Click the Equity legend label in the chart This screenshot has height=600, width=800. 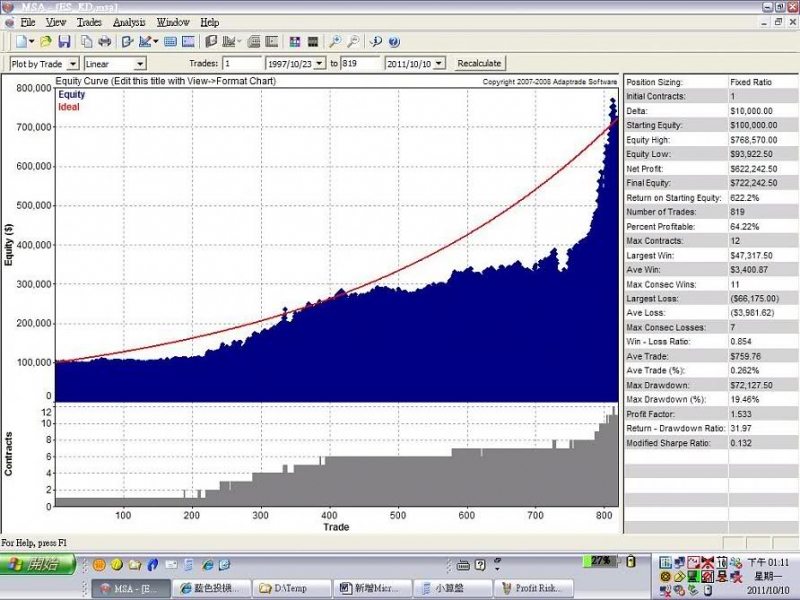pyautogui.click(x=71, y=94)
